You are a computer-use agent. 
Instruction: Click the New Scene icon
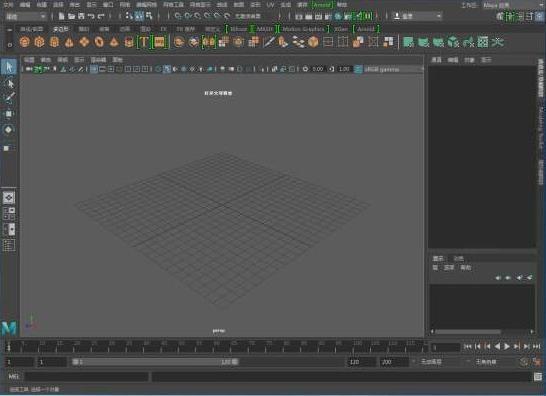[61, 16]
